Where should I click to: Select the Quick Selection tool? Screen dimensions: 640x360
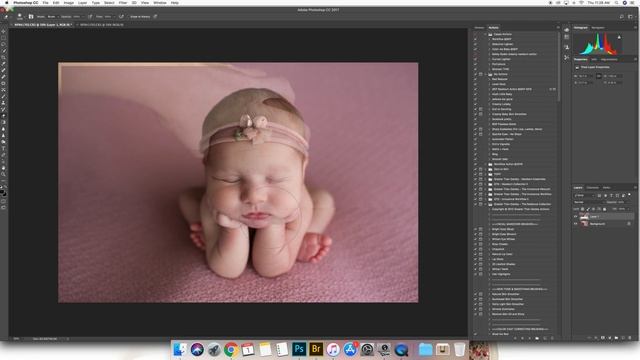pyautogui.click(x=4, y=51)
